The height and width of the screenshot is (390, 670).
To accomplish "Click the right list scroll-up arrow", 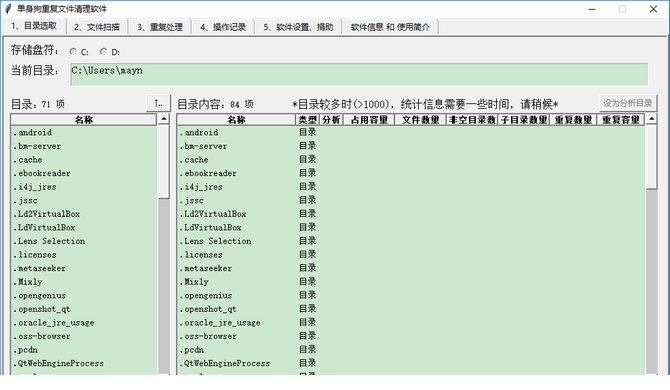I will click(x=651, y=119).
